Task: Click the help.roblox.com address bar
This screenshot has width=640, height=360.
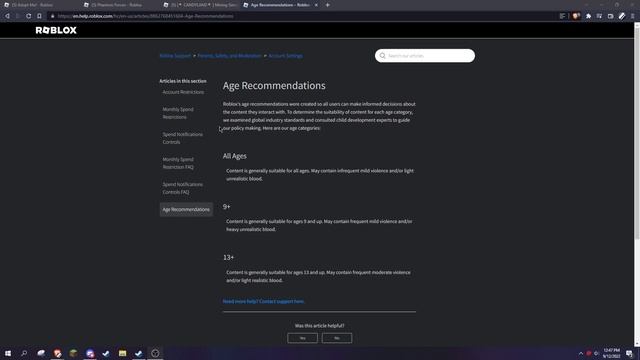Action: coord(302,16)
